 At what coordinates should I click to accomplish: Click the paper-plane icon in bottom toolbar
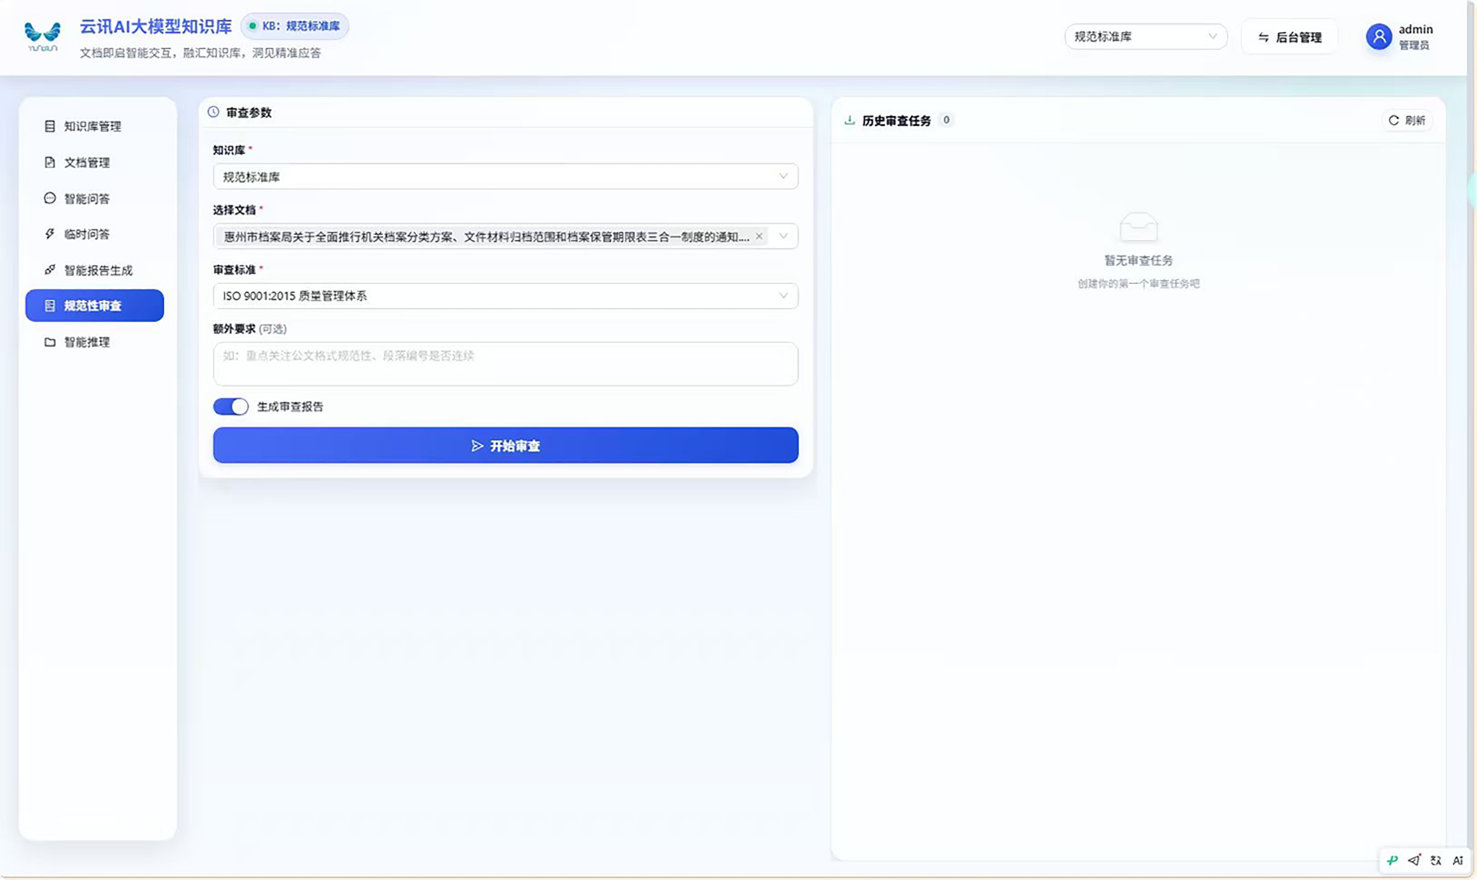click(x=1414, y=860)
